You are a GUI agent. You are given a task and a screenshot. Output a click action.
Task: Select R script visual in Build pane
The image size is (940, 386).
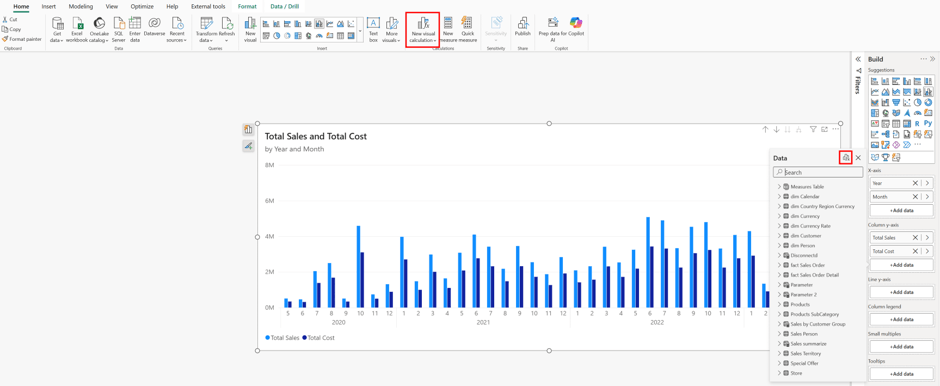[918, 123]
